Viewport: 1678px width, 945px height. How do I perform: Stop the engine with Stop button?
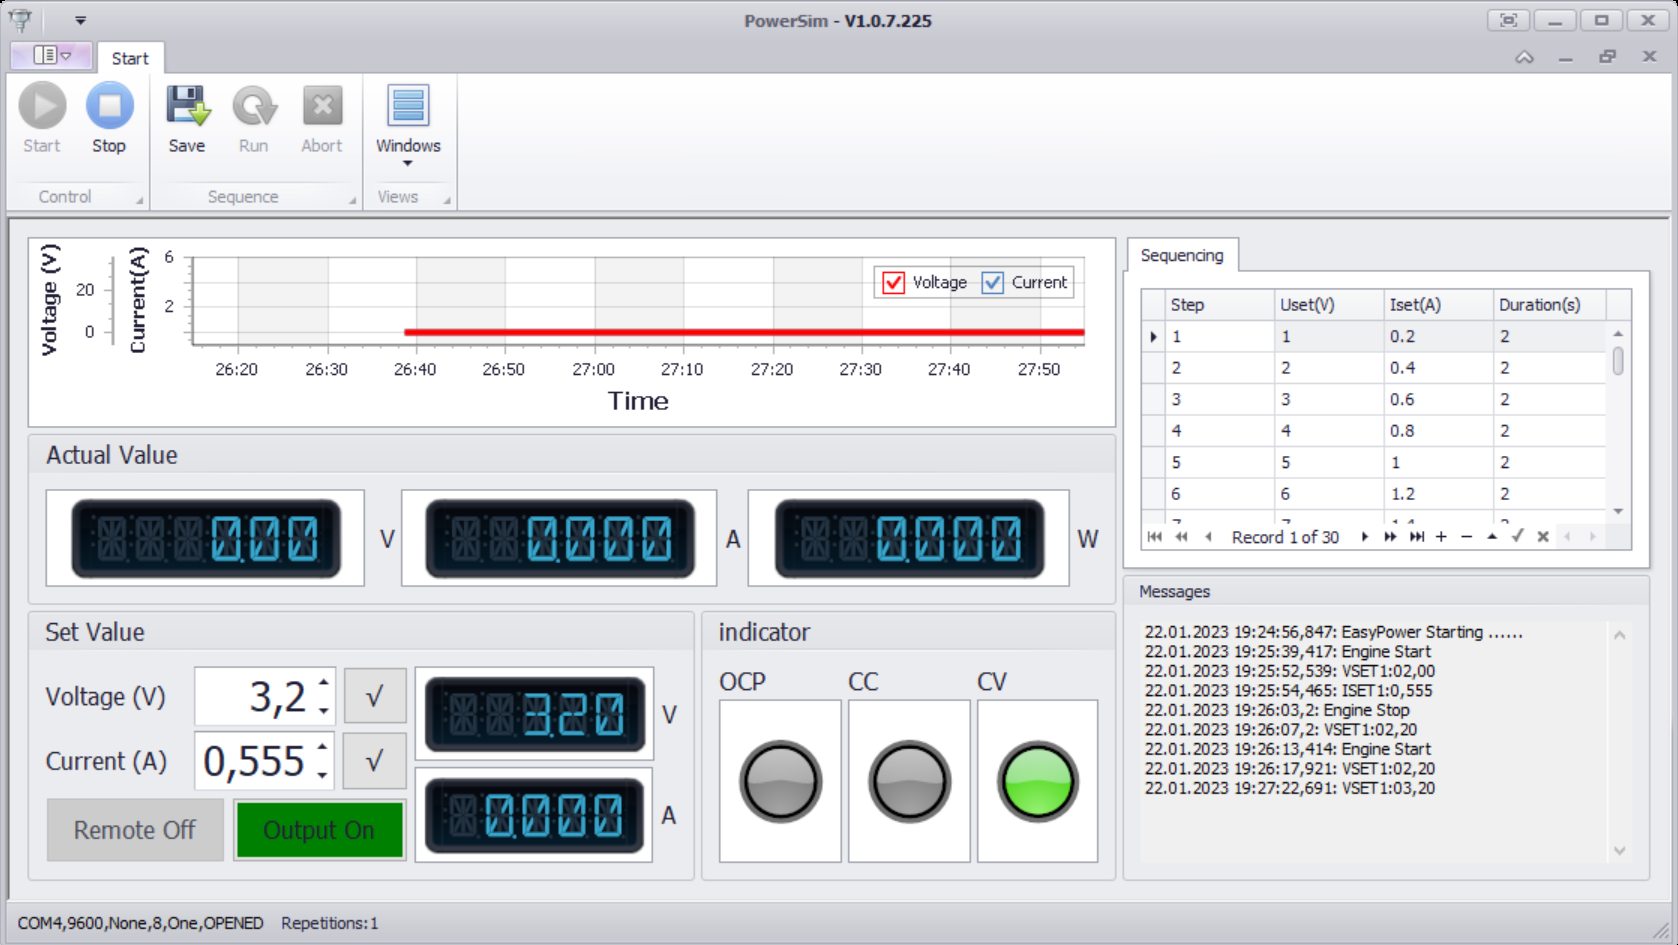tap(109, 119)
